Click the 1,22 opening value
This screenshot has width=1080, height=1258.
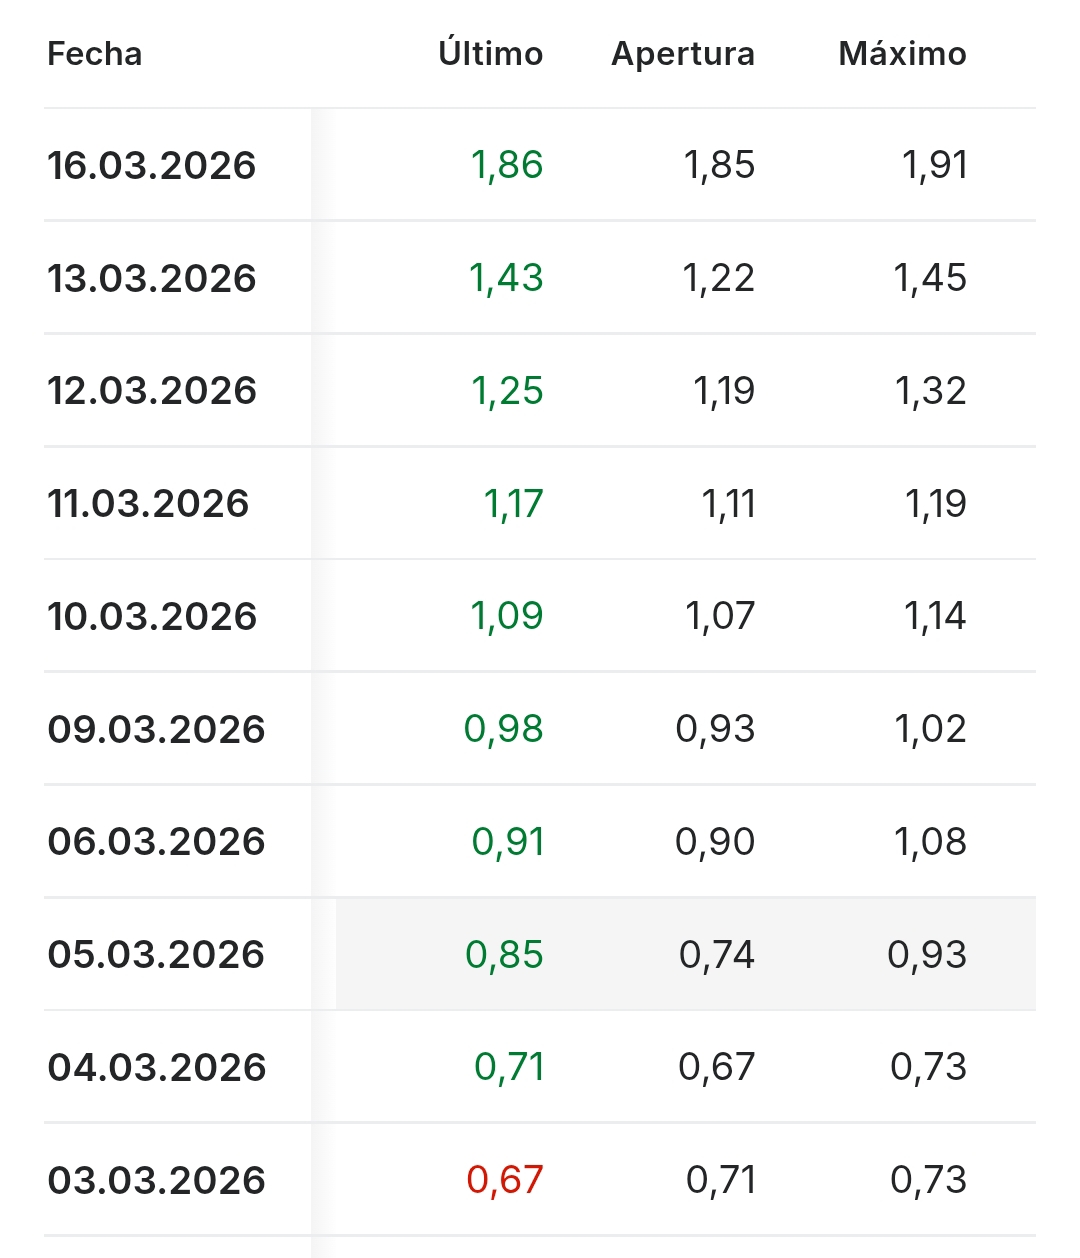point(718,278)
